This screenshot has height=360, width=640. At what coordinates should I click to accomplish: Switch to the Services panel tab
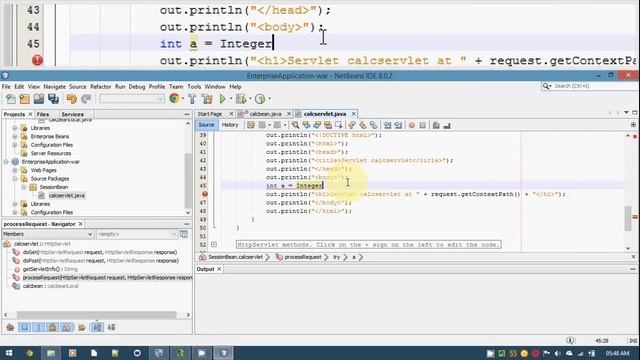point(72,114)
